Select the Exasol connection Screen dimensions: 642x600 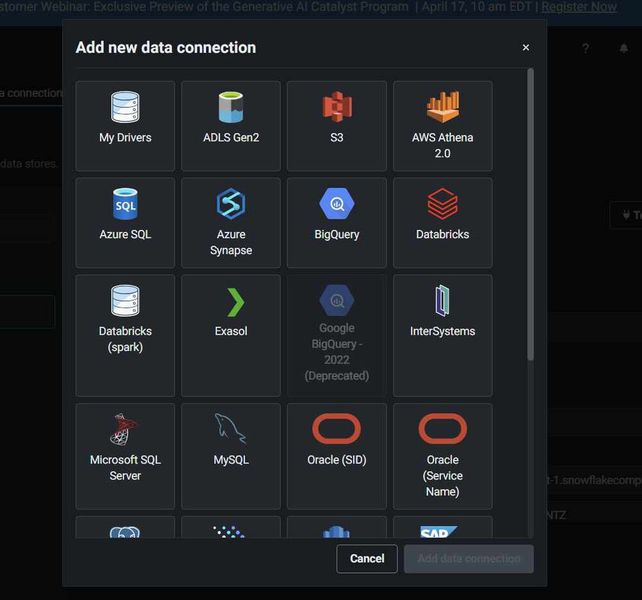tap(231, 335)
